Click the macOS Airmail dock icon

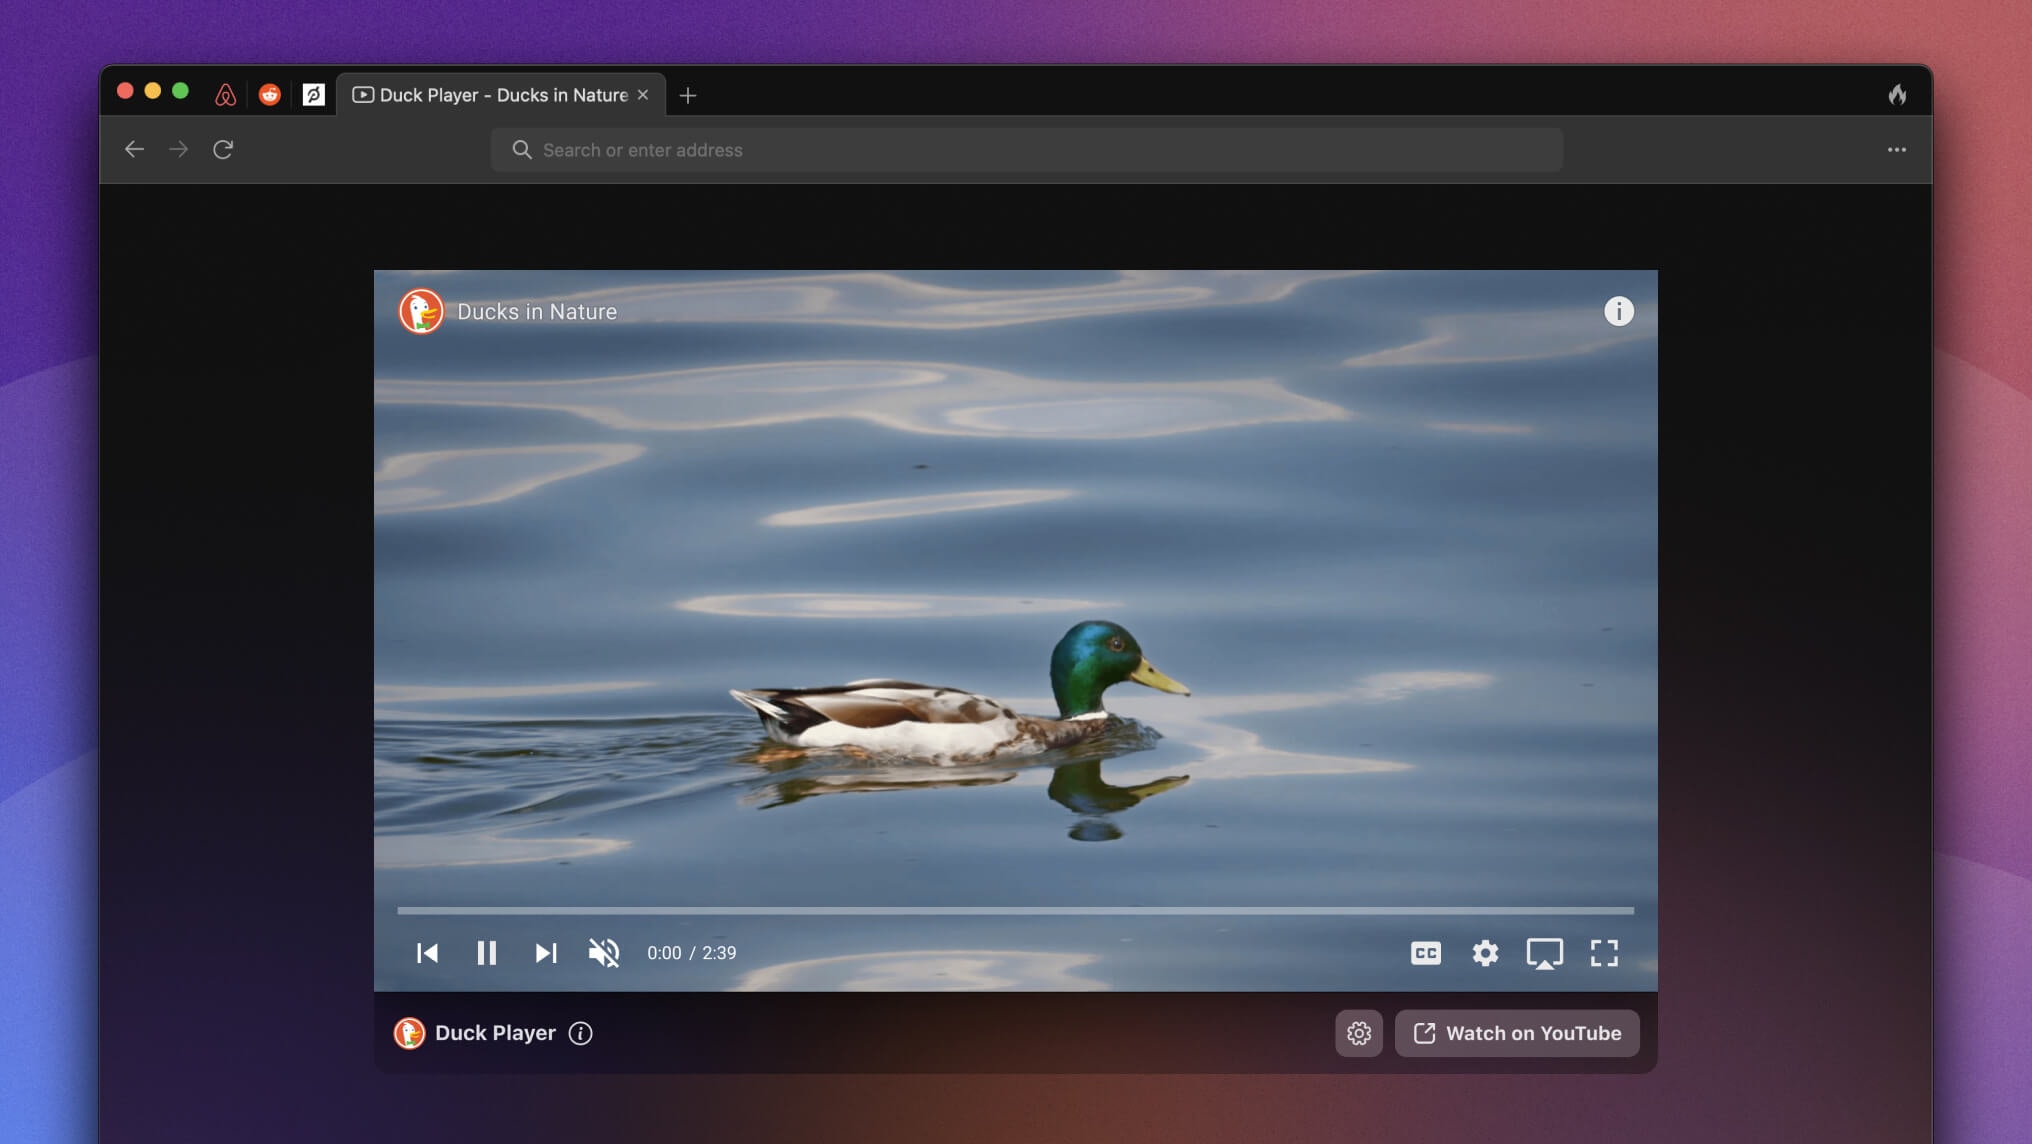coord(225,93)
